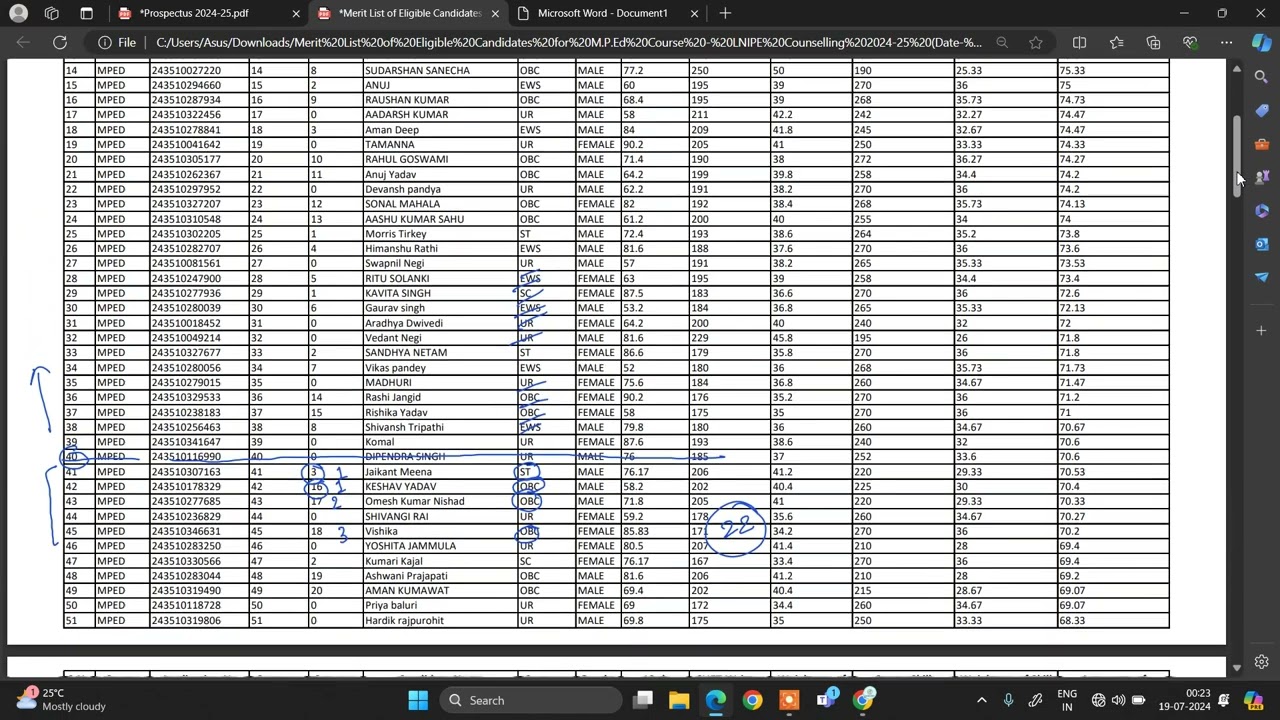Click the zoom magnifier in address bar

[x=1002, y=43]
